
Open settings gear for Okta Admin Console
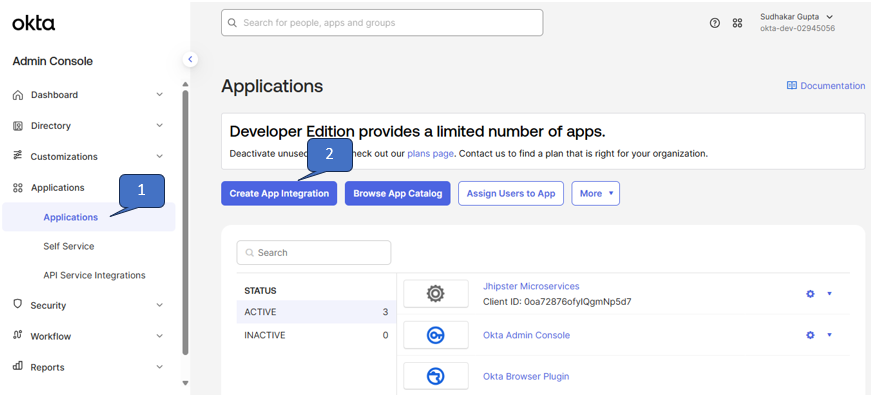tap(810, 335)
